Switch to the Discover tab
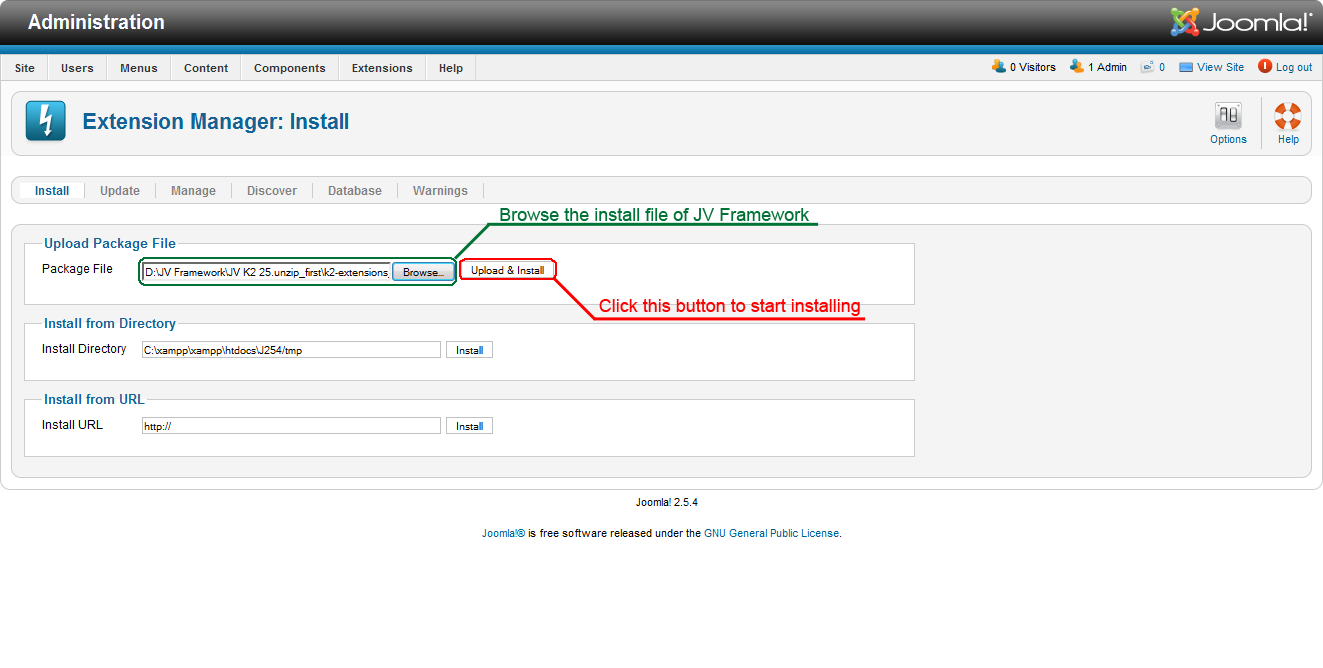 [272, 191]
